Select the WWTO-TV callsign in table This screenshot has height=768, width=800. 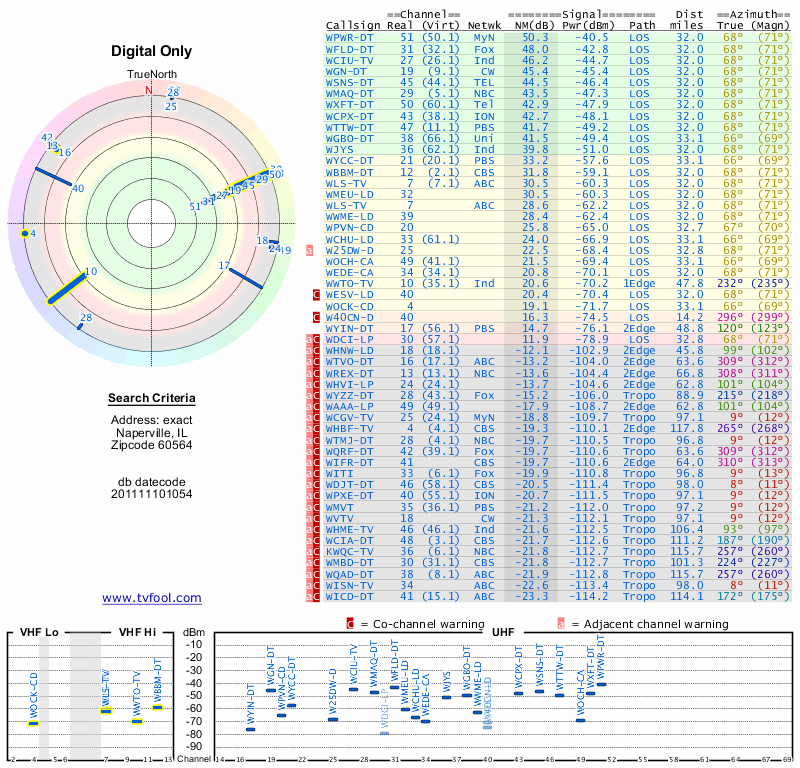[349, 284]
